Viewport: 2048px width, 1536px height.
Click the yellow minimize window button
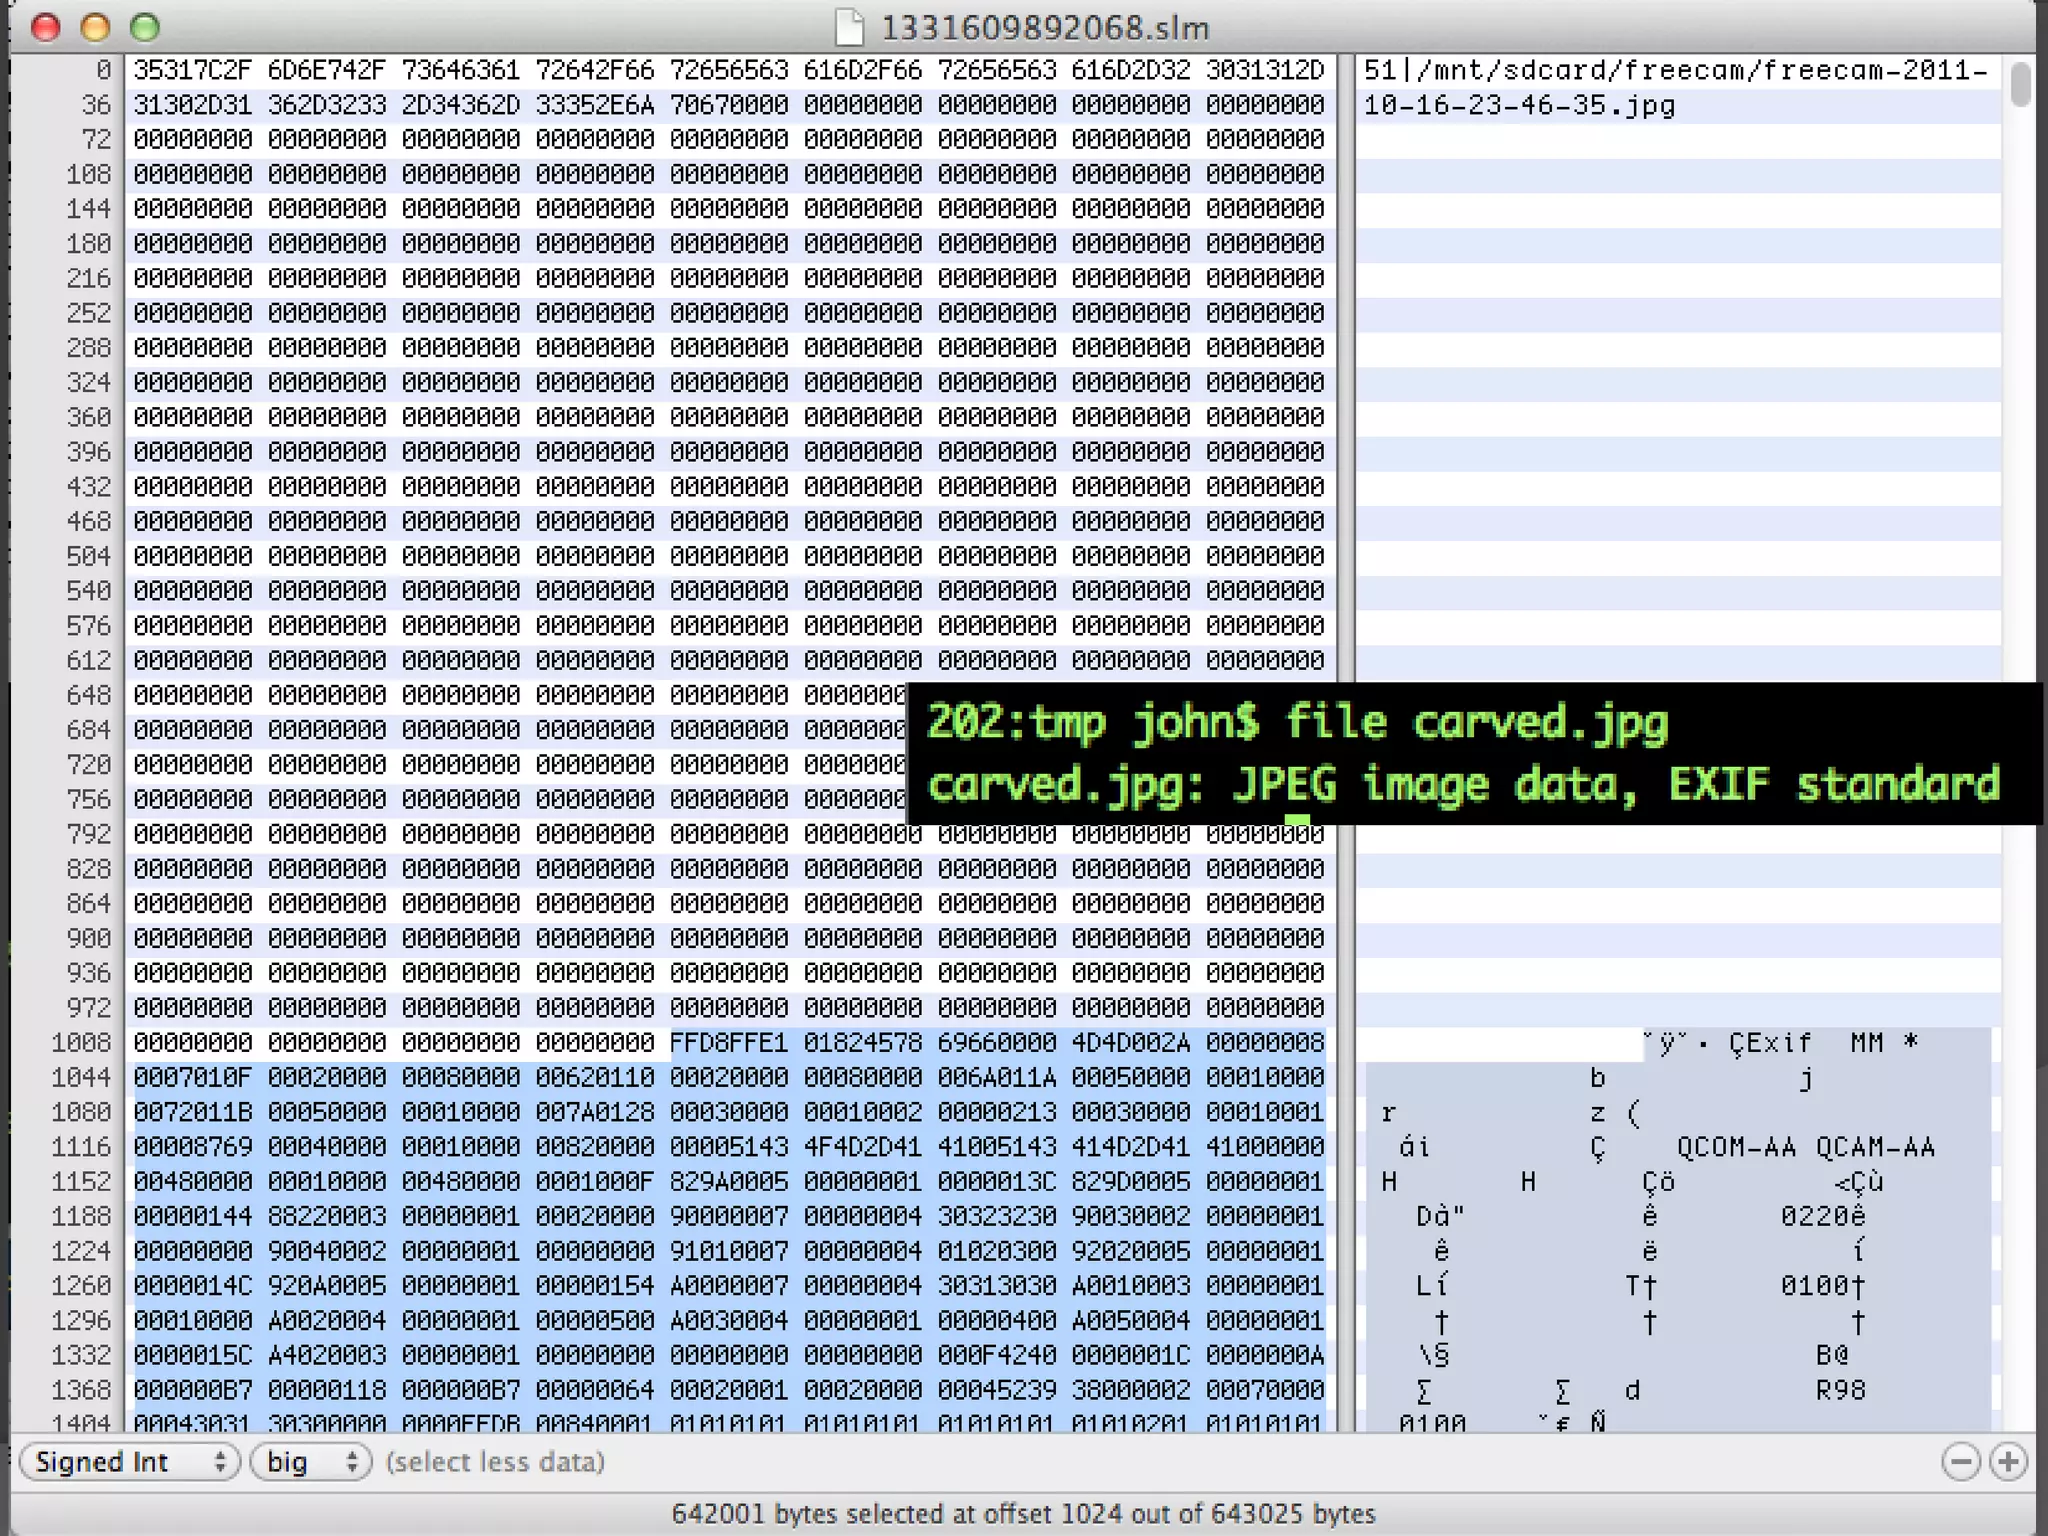tap(95, 27)
